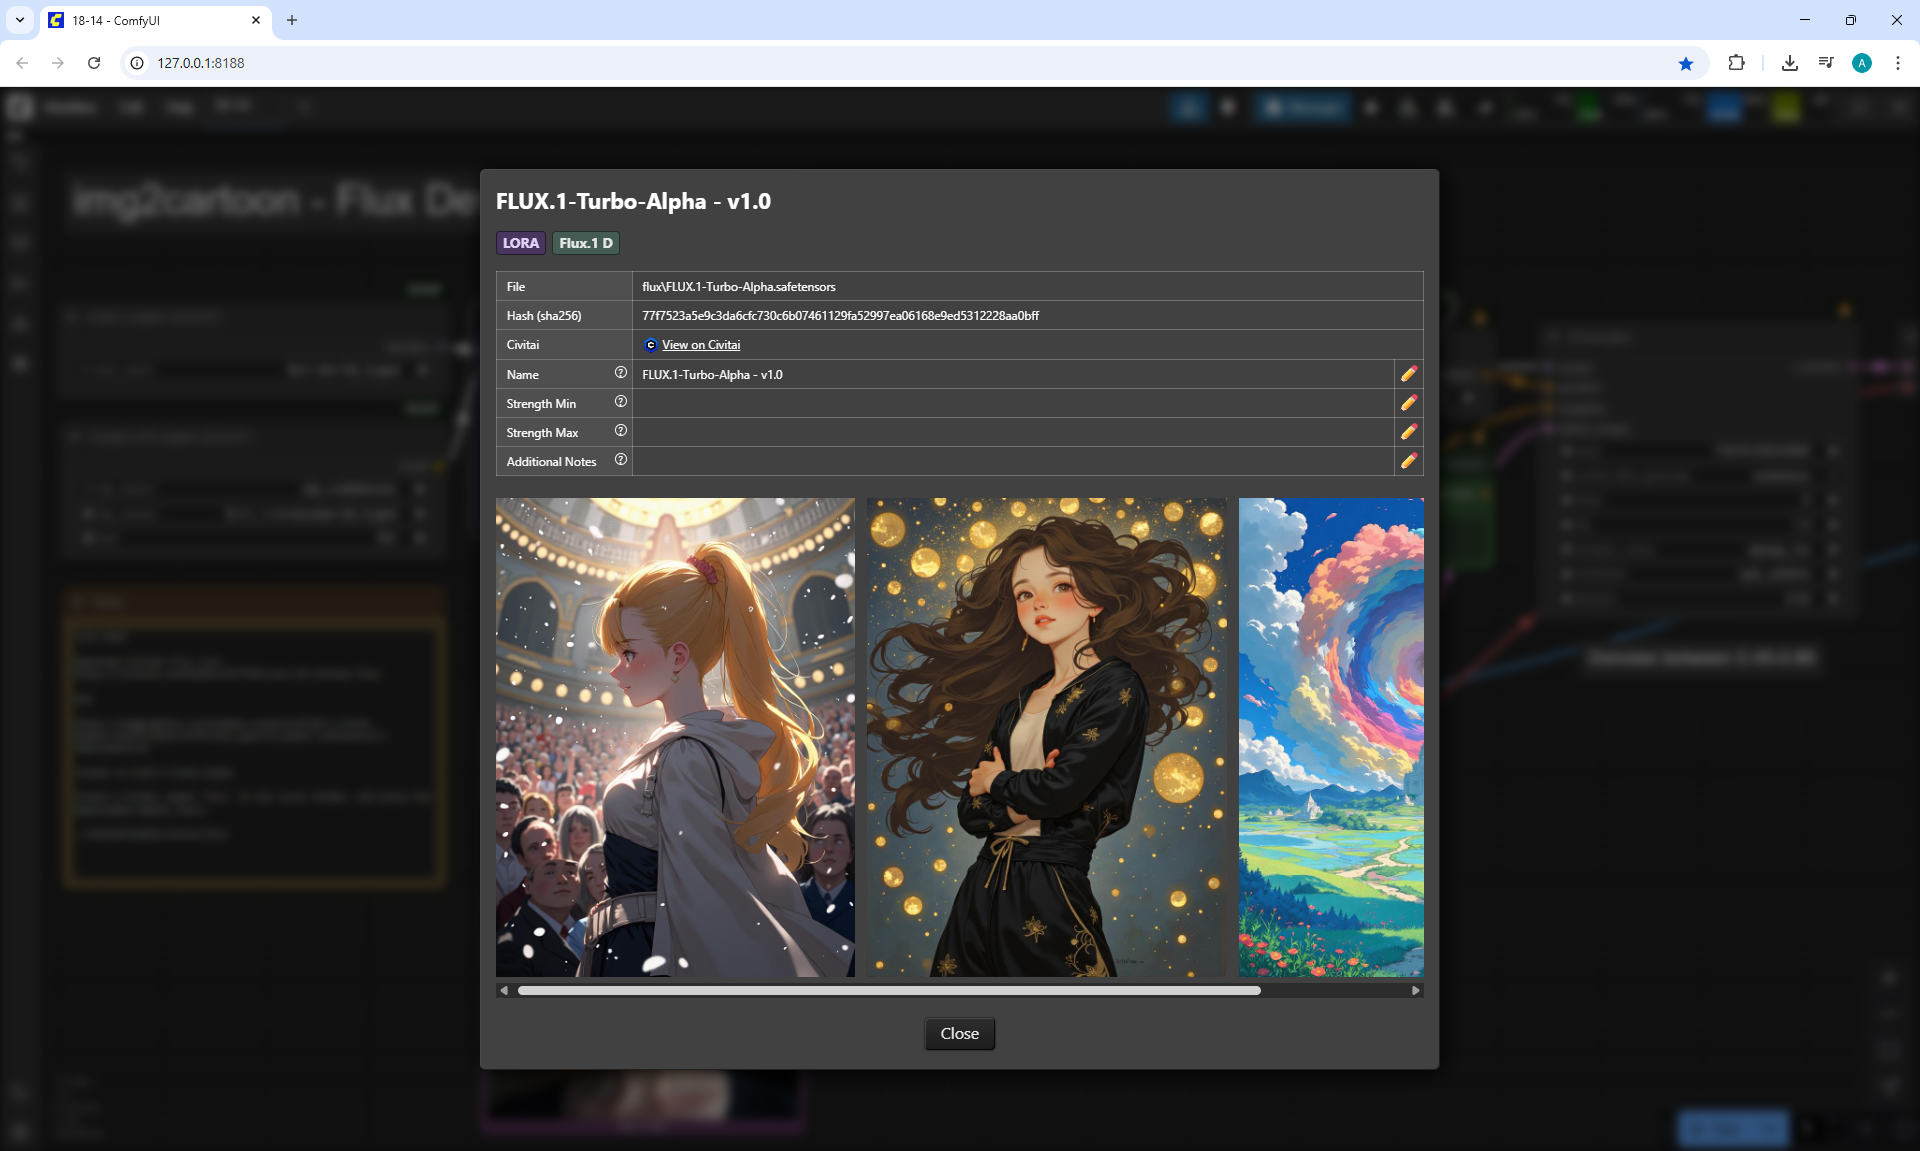1920x1151 pixels.
Task: Click pencil icon for Strength Max
Action: [1408, 432]
